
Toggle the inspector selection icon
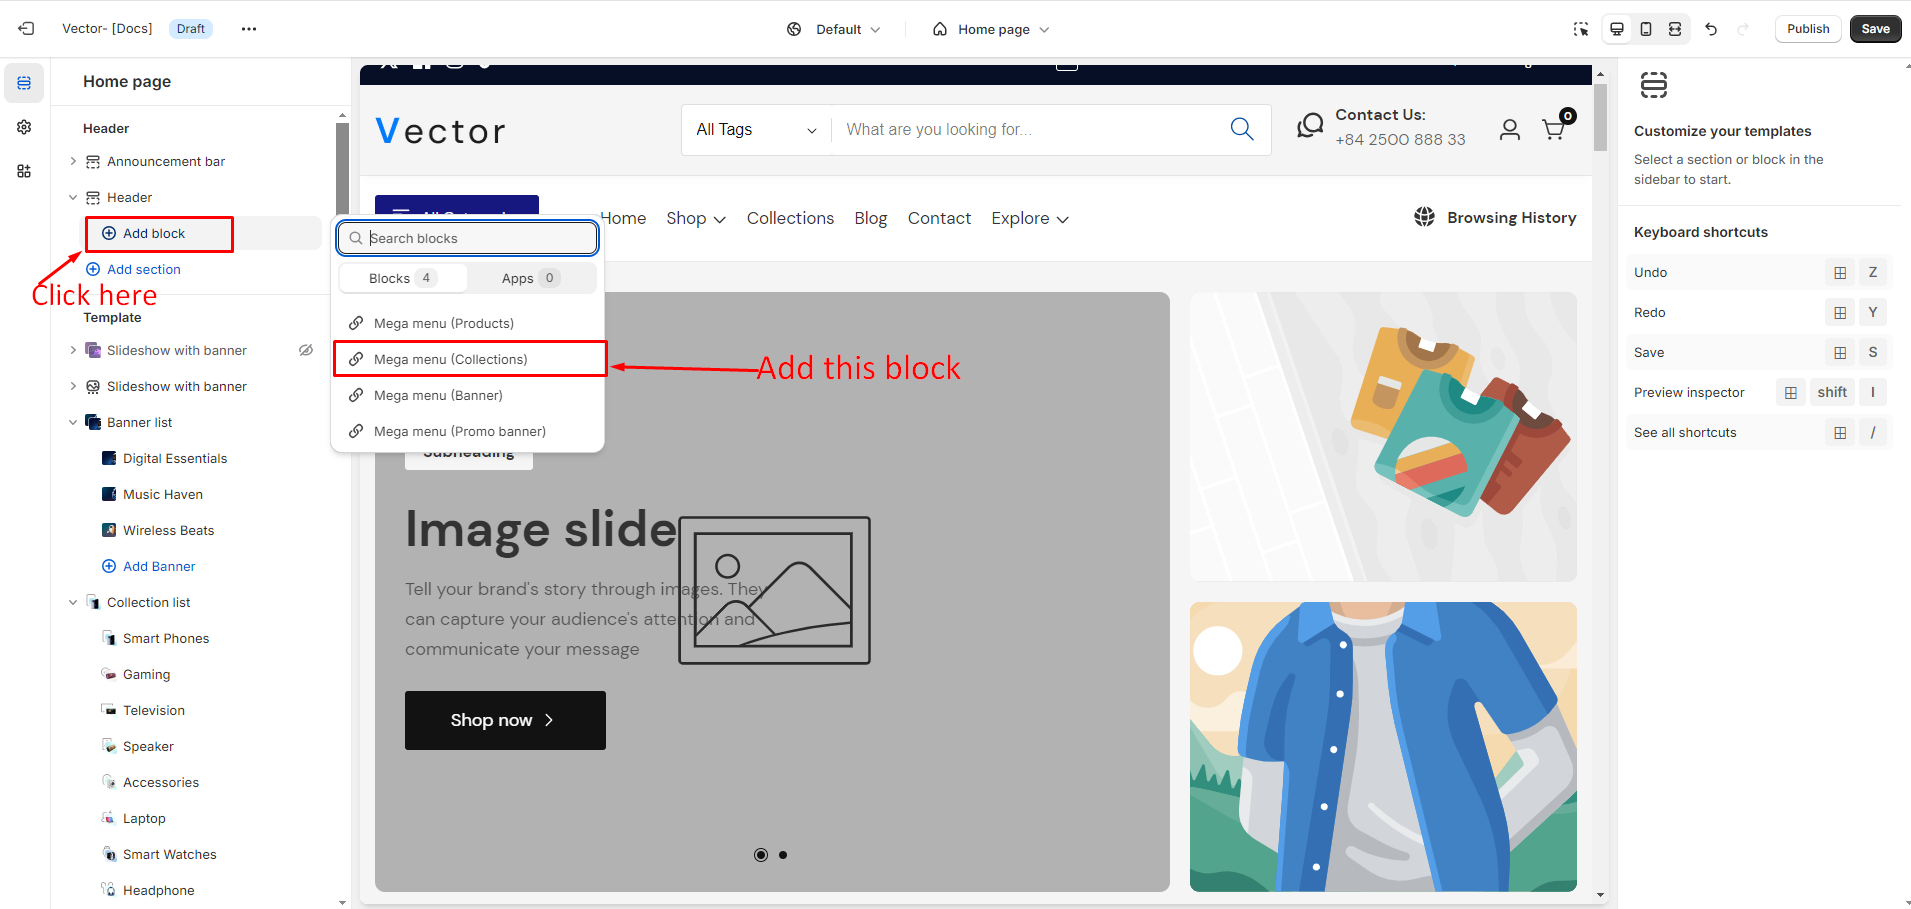point(1580,29)
